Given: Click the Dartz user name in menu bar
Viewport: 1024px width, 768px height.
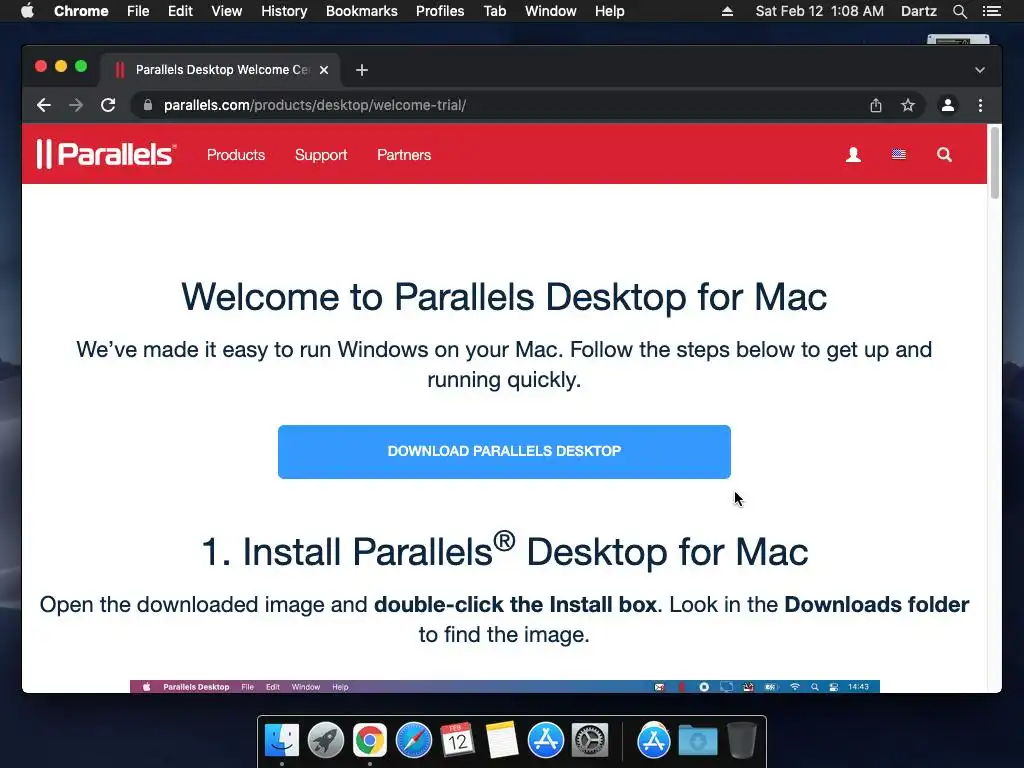Looking at the screenshot, I should coord(919,11).
